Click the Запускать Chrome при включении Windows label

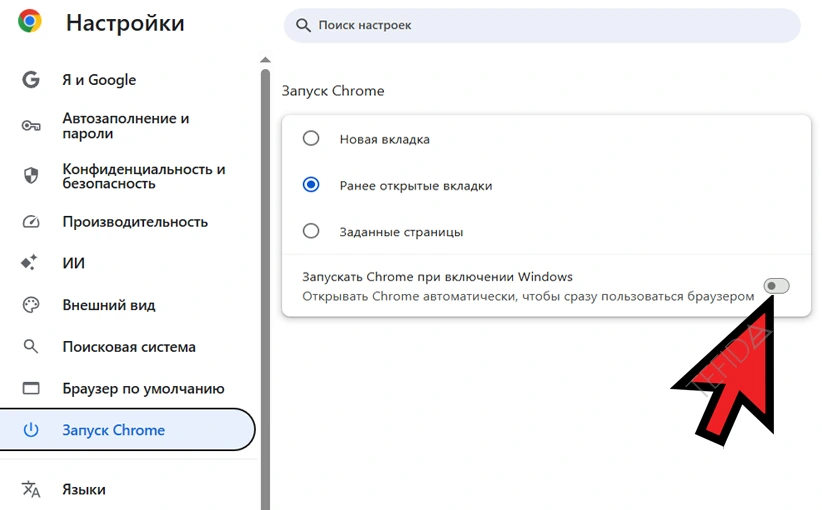437,277
